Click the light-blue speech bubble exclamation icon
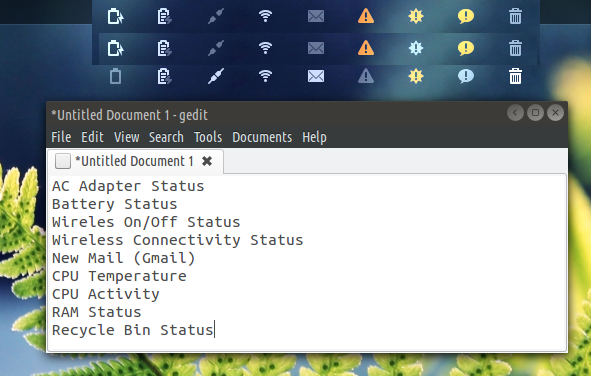This screenshot has width=591, height=376. point(466,76)
